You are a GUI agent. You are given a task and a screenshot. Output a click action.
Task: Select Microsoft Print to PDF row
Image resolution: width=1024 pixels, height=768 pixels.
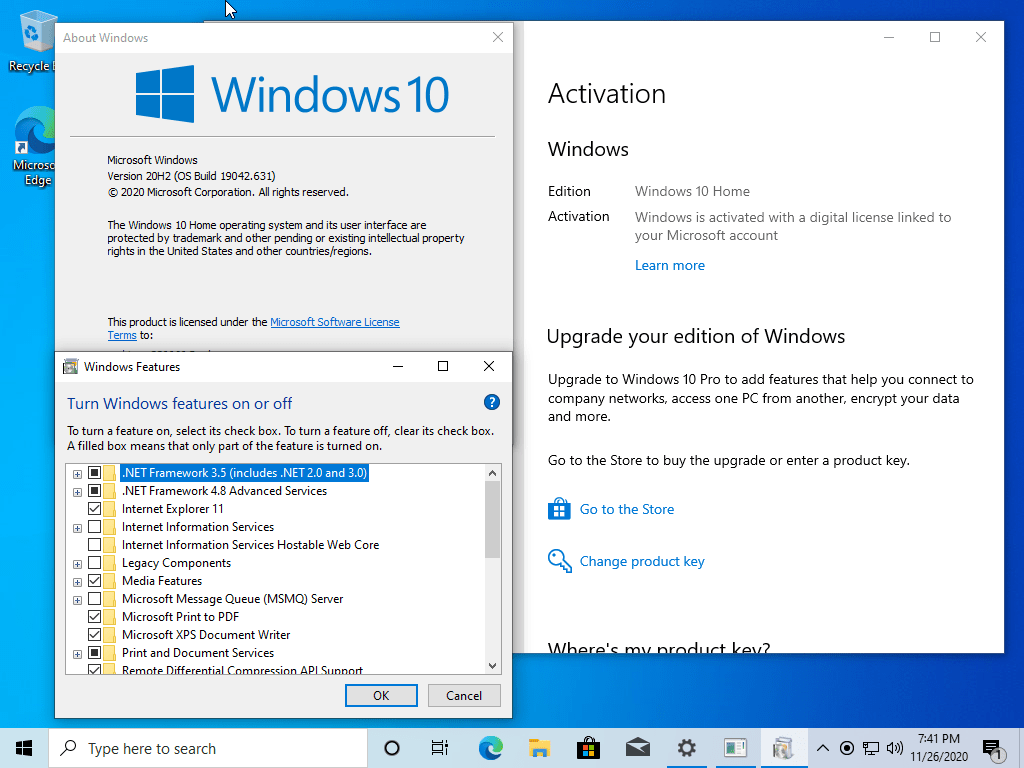180,616
